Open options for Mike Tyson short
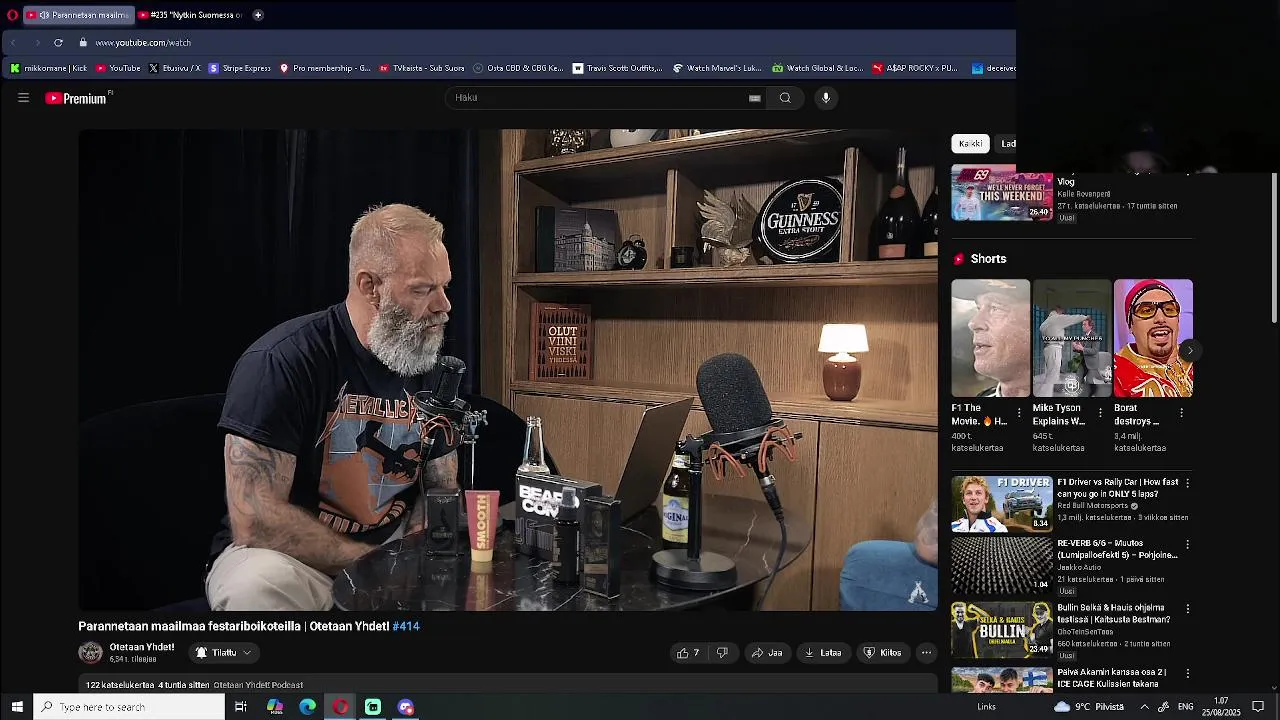Screen dimensions: 1280x720 click(x=1100, y=412)
